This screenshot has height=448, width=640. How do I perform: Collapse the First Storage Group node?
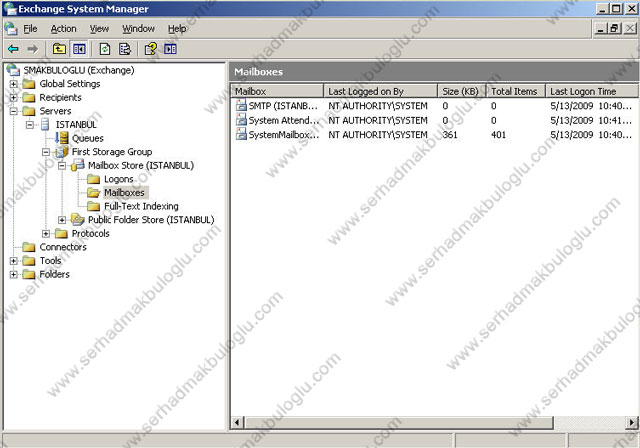tap(46, 152)
